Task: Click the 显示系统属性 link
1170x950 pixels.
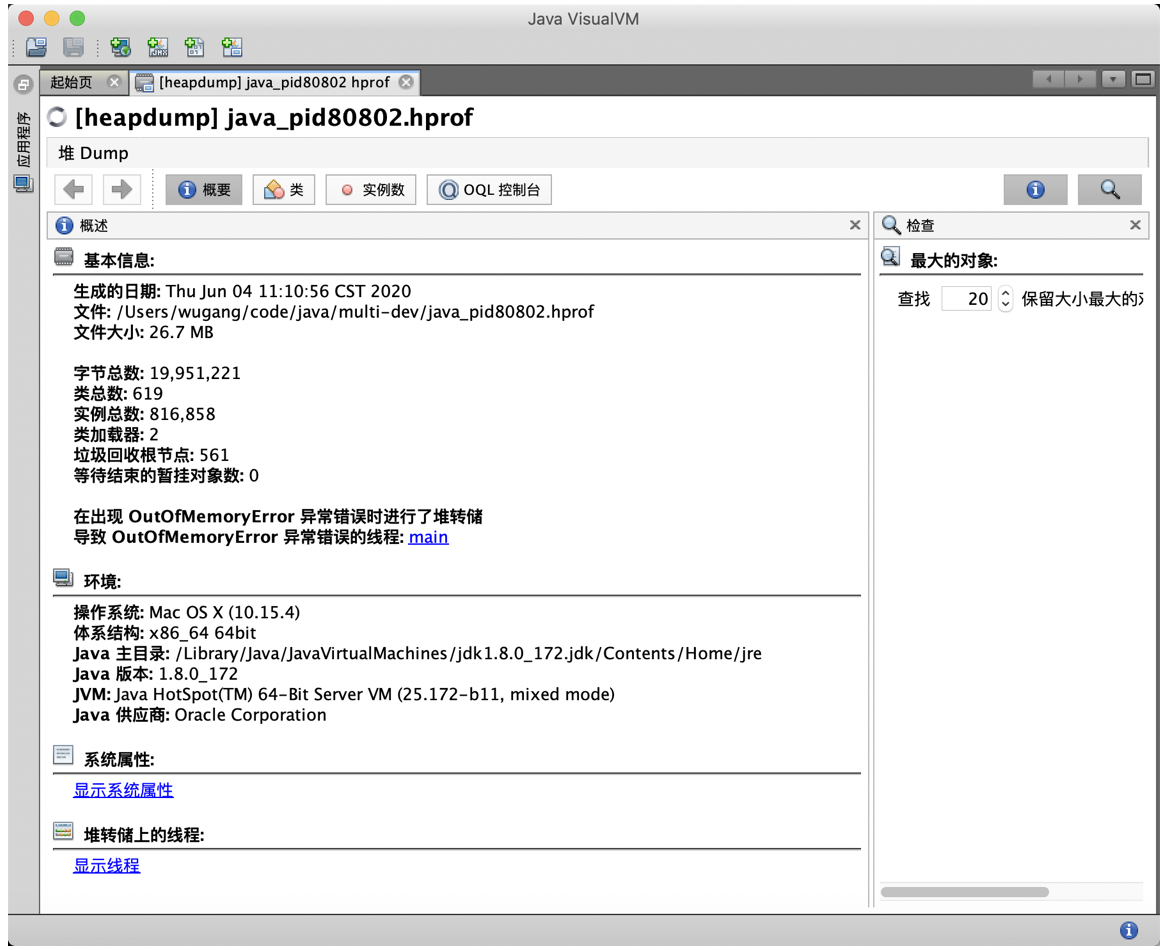Action: click(123, 790)
